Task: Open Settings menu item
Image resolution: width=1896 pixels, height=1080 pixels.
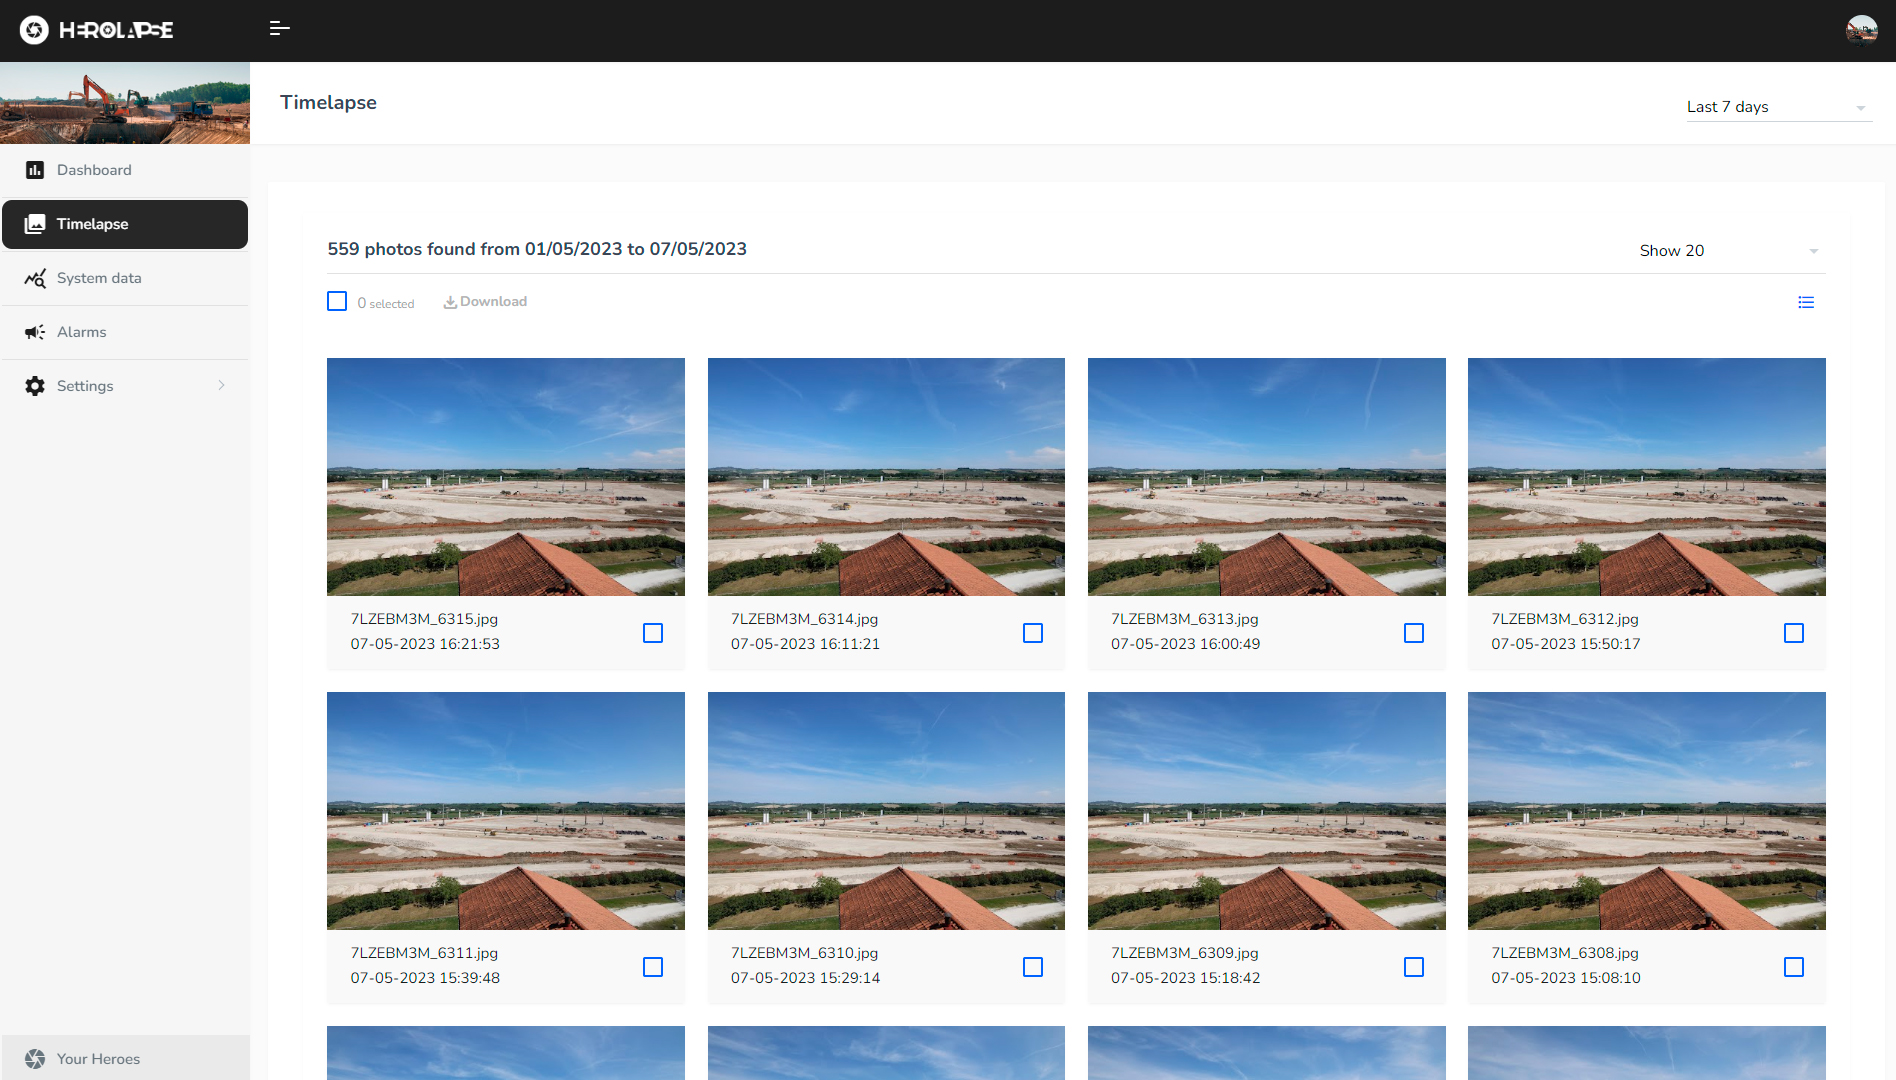Action: click(125, 386)
